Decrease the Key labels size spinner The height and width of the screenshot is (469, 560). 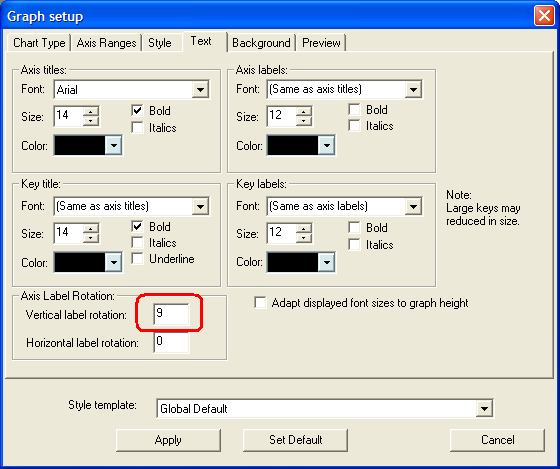pos(304,238)
